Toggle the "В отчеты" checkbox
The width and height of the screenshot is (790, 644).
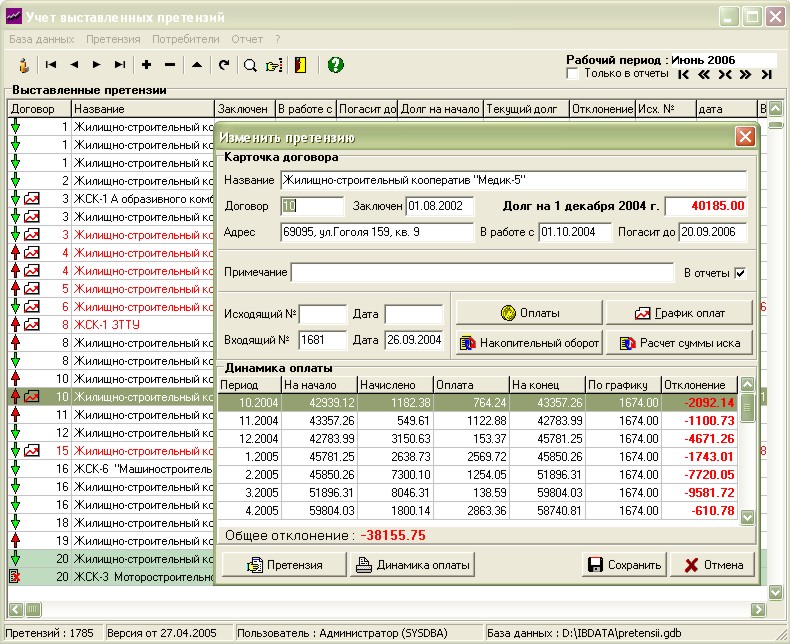pyautogui.click(x=740, y=273)
